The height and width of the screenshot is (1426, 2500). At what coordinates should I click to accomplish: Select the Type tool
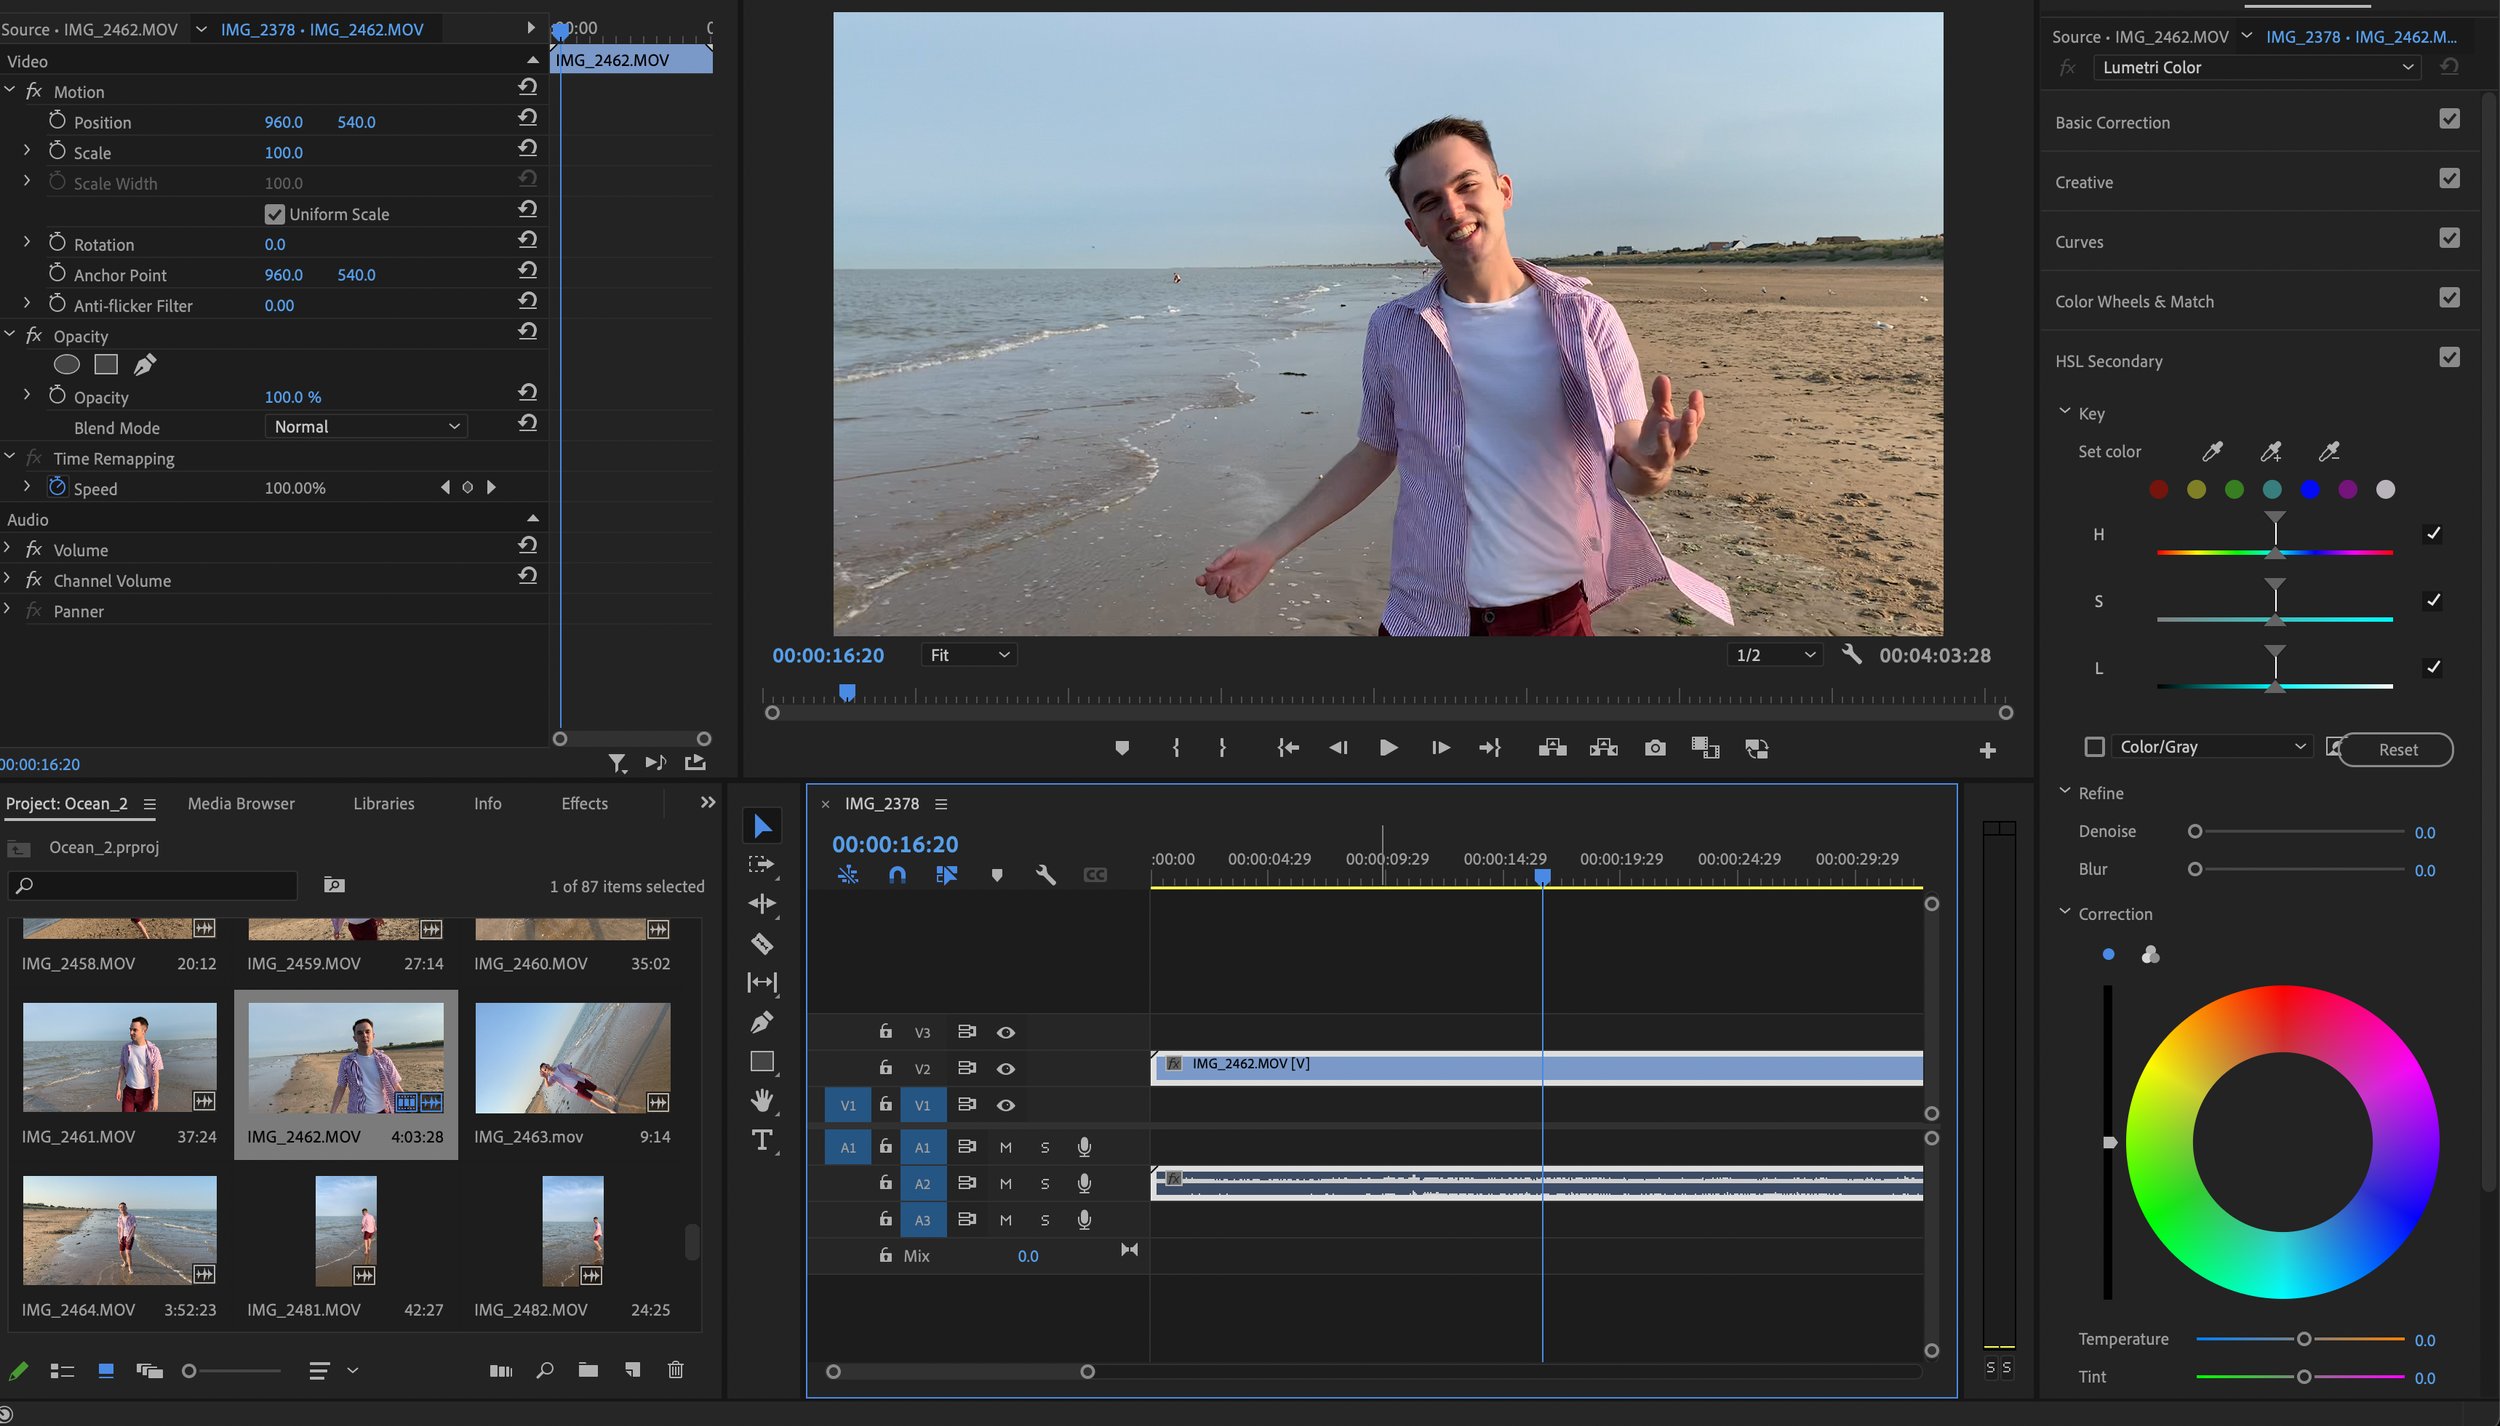pos(762,1140)
